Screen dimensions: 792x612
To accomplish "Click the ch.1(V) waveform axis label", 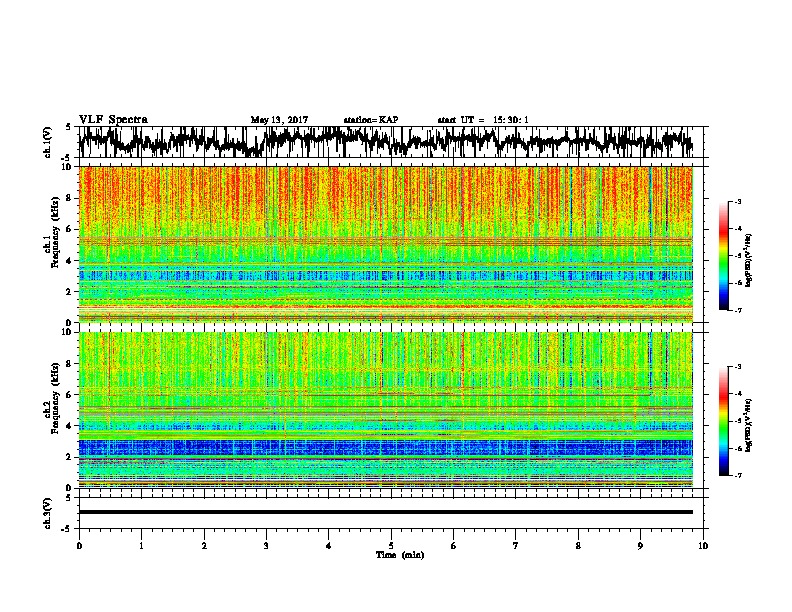I will coord(47,142).
